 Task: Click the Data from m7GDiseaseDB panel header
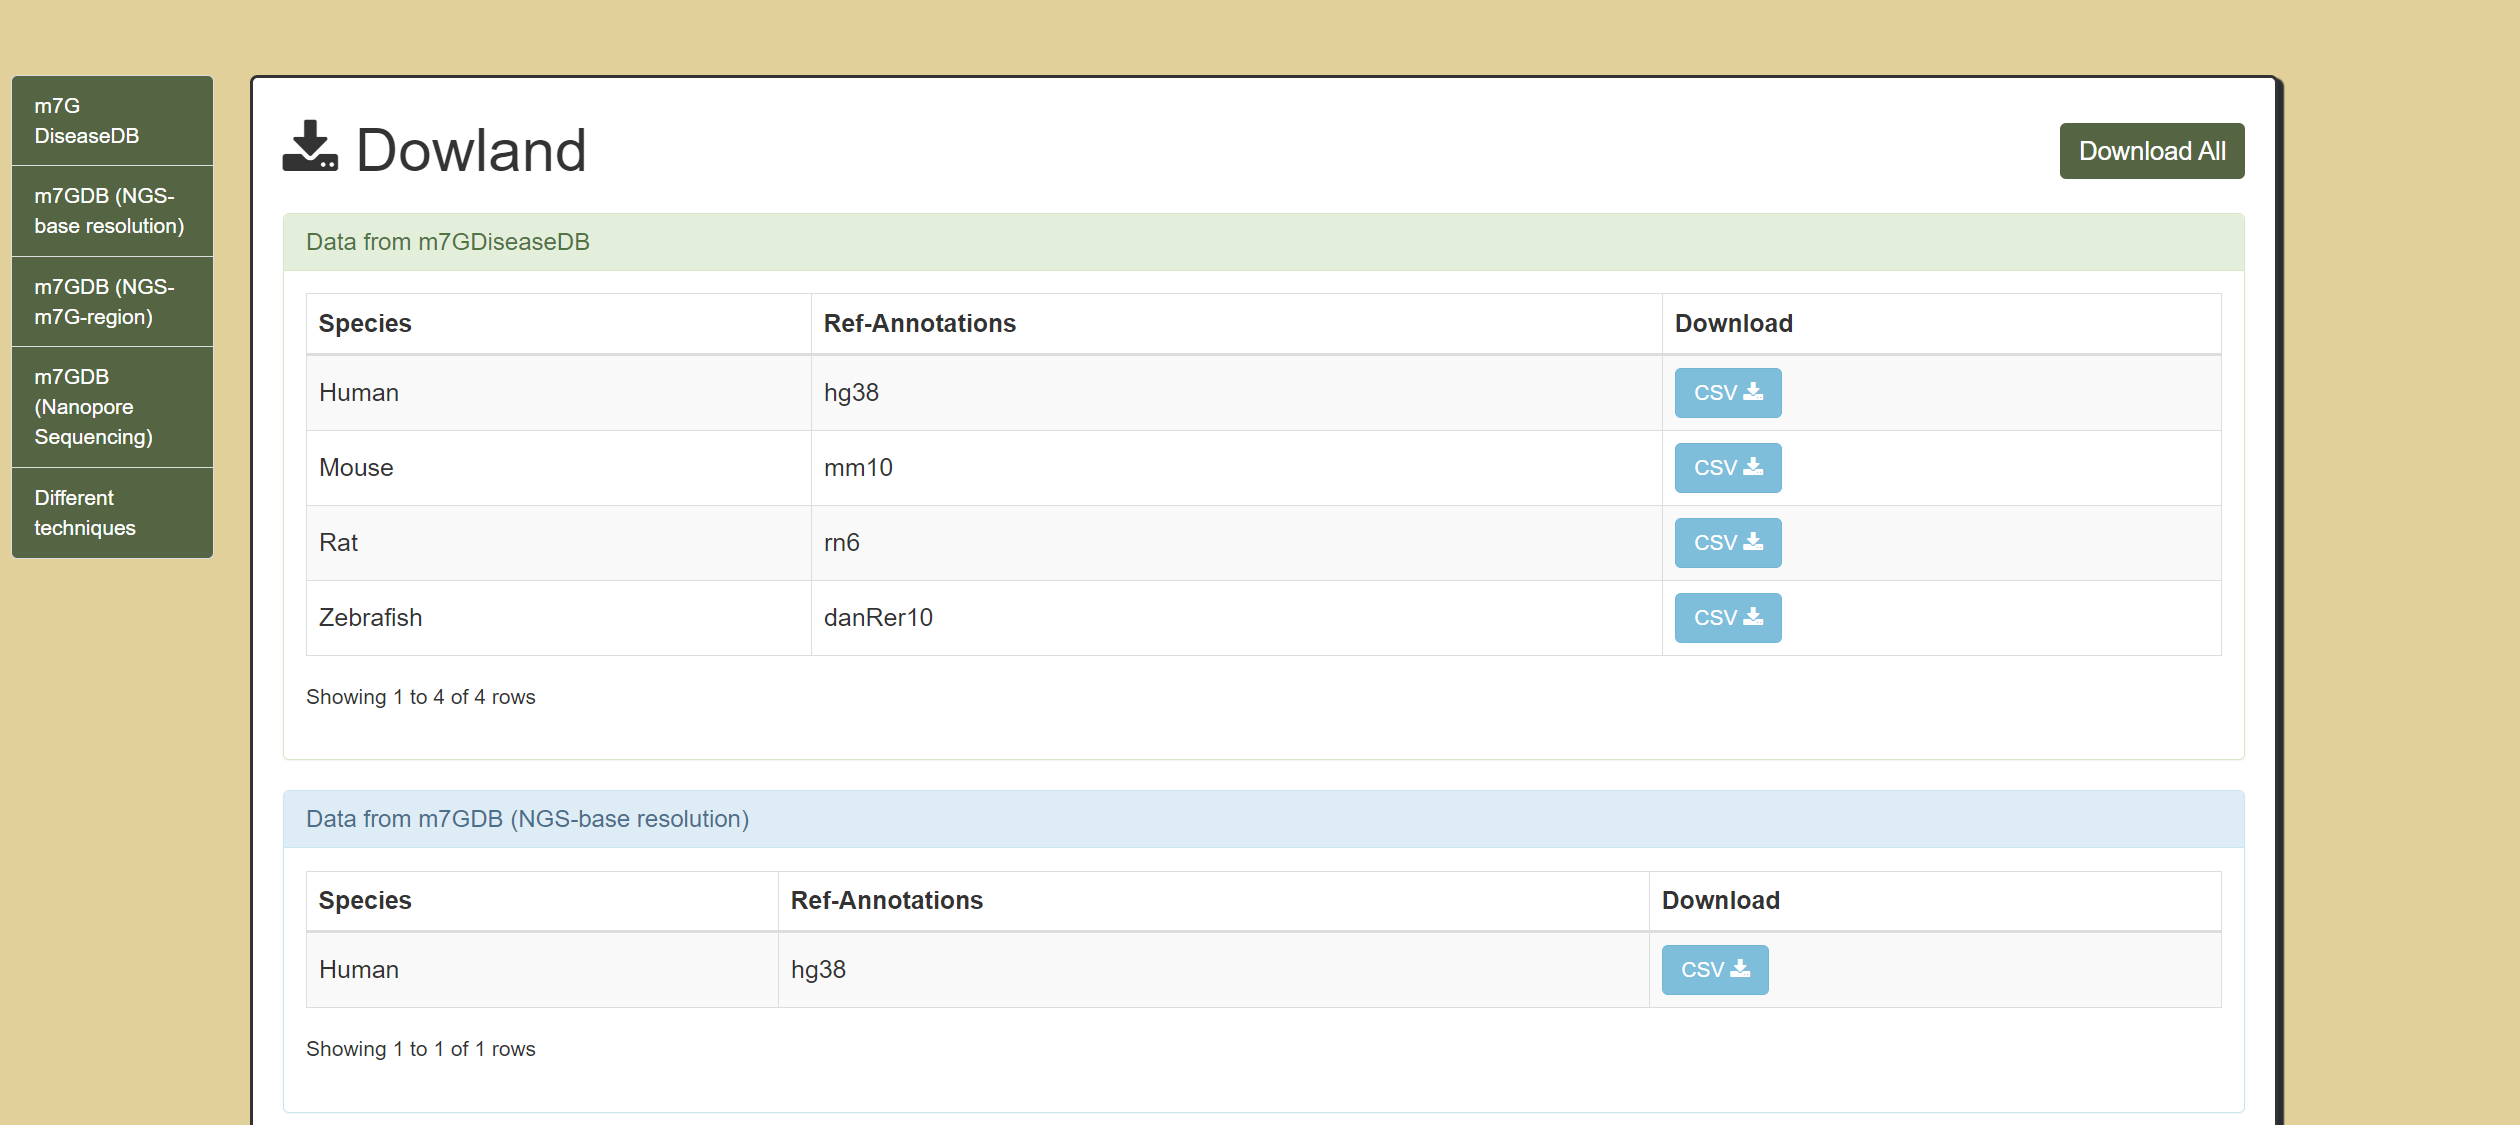(x=1264, y=242)
